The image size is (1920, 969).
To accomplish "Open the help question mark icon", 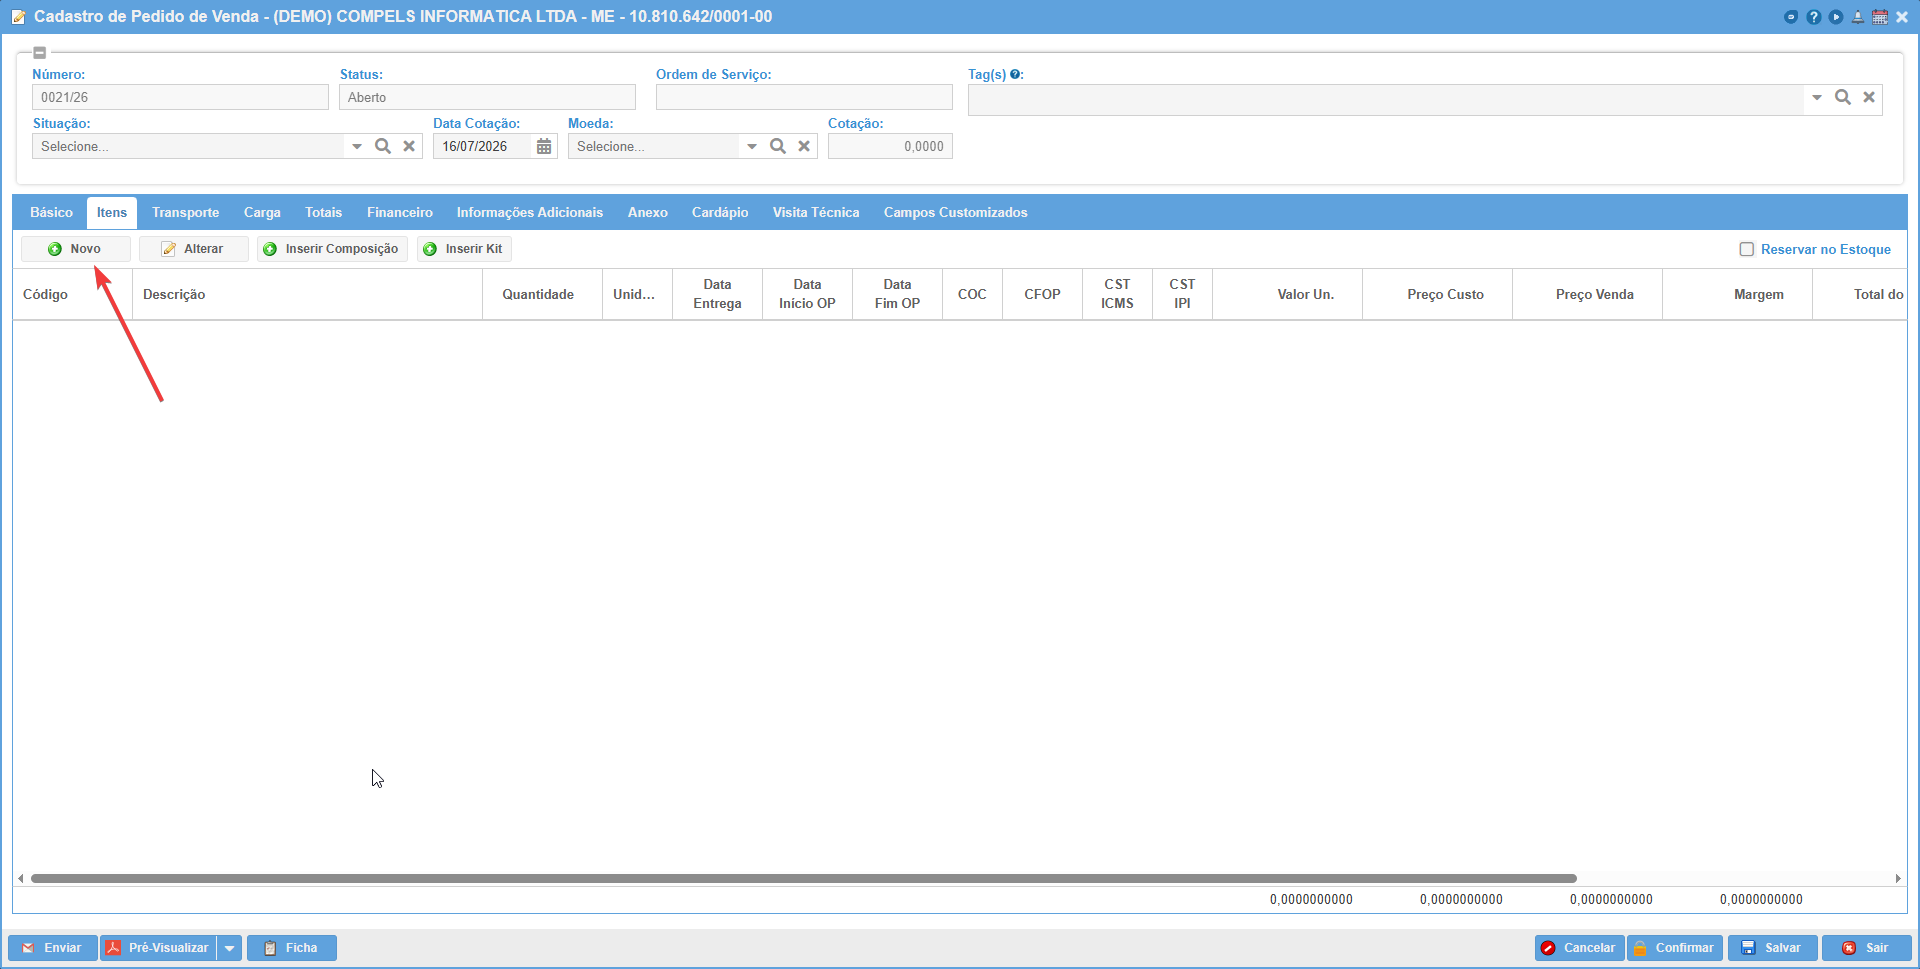I will click(1814, 17).
